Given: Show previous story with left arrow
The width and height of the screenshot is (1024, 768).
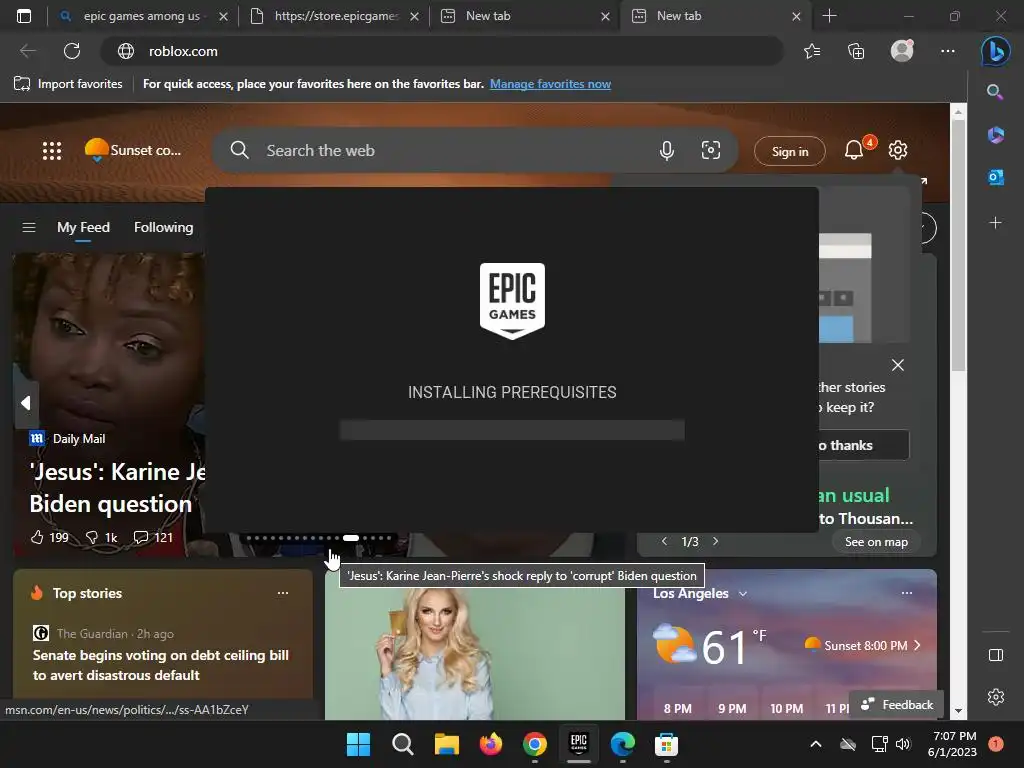Looking at the screenshot, I should [25, 403].
